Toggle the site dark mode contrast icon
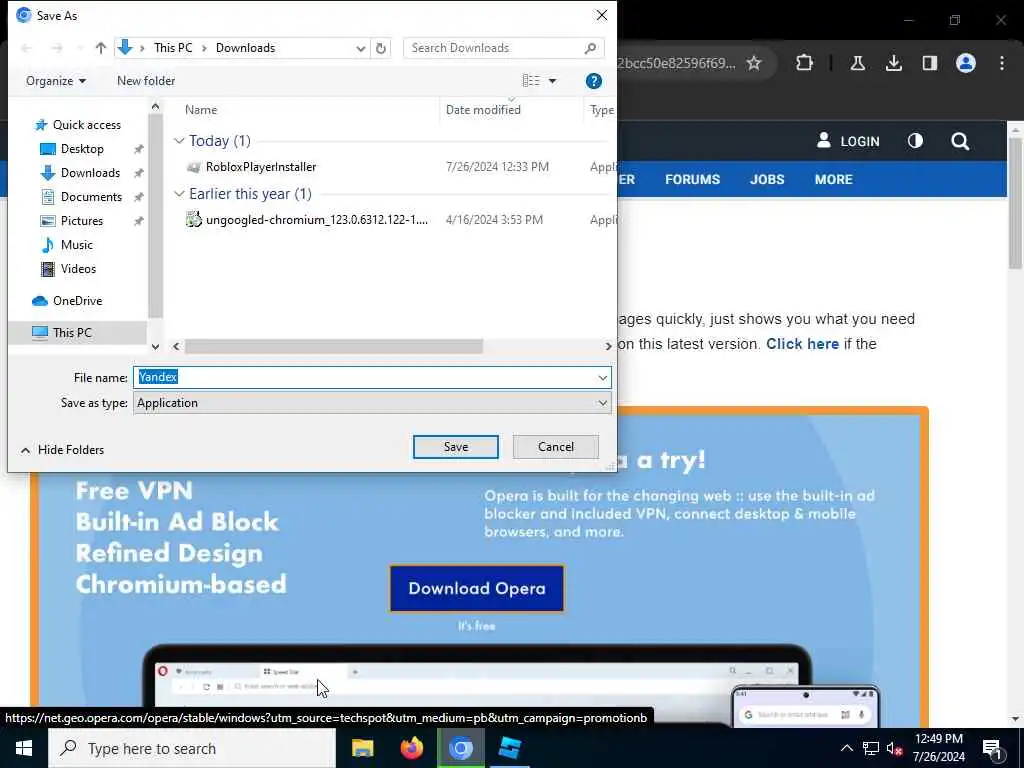 [x=915, y=141]
